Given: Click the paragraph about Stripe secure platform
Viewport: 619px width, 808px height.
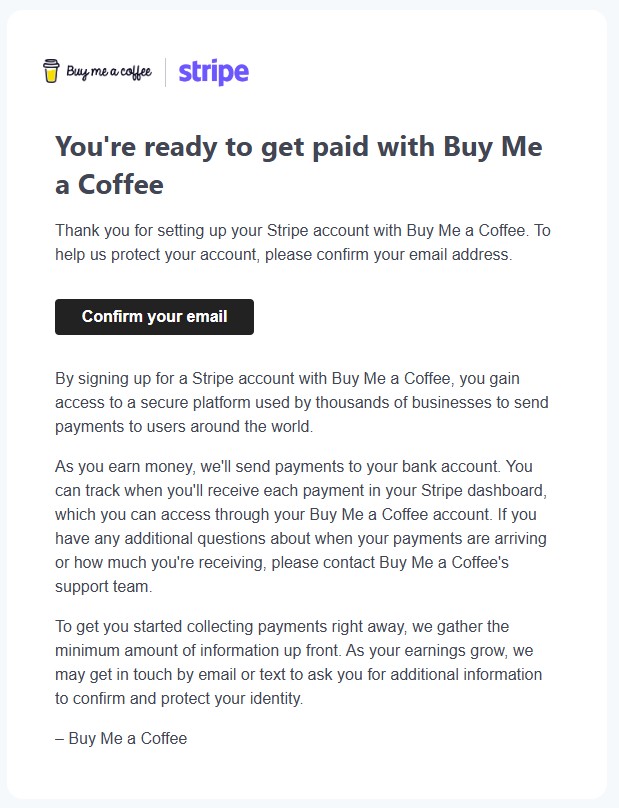Looking at the screenshot, I should [x=300, y=402].
